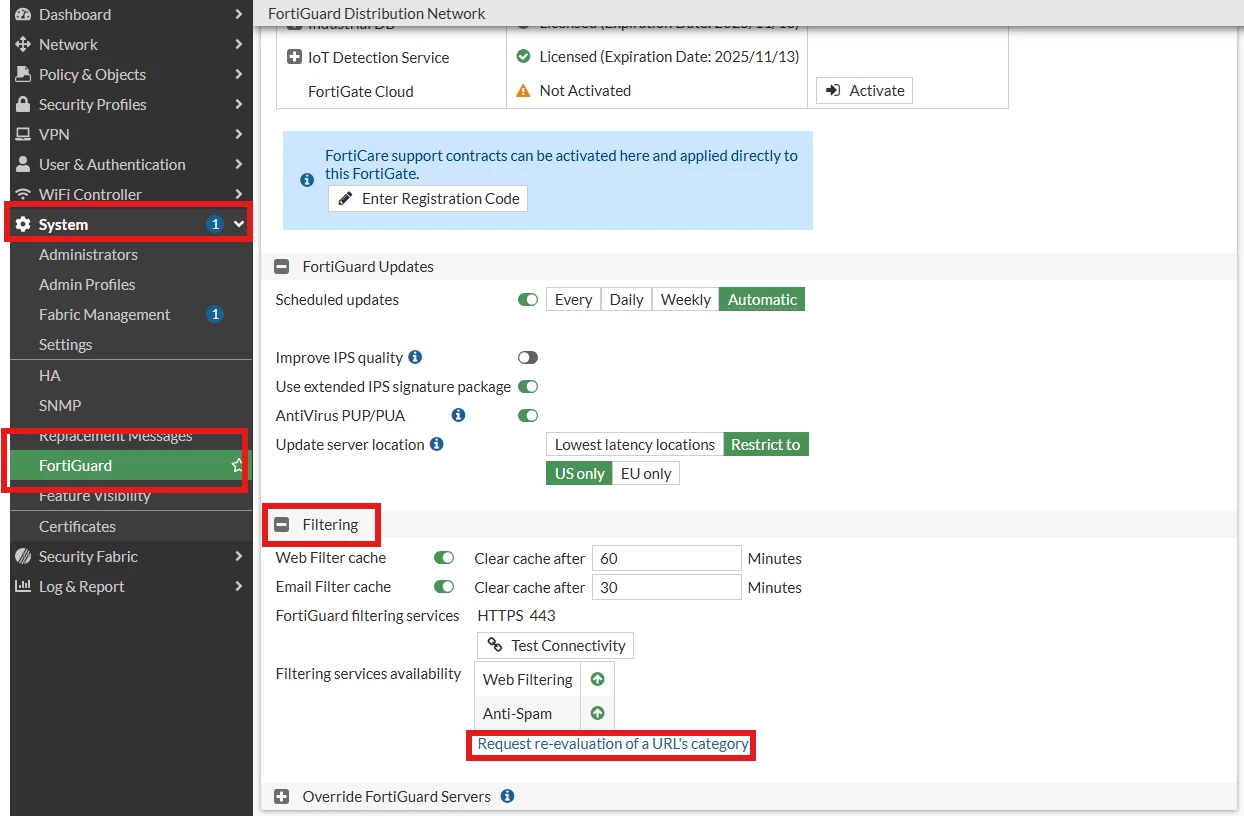Click the Fabric Management notification badge
The image size is (1244, 816).
pyautogui.click(x=214, y=314)
